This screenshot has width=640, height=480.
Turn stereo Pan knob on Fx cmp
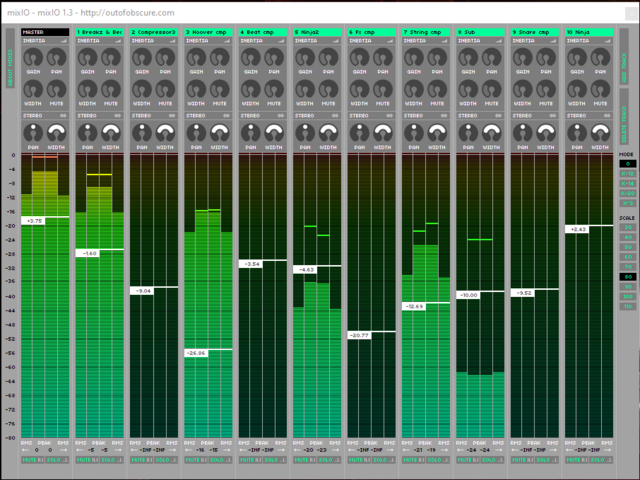point(359,133)
